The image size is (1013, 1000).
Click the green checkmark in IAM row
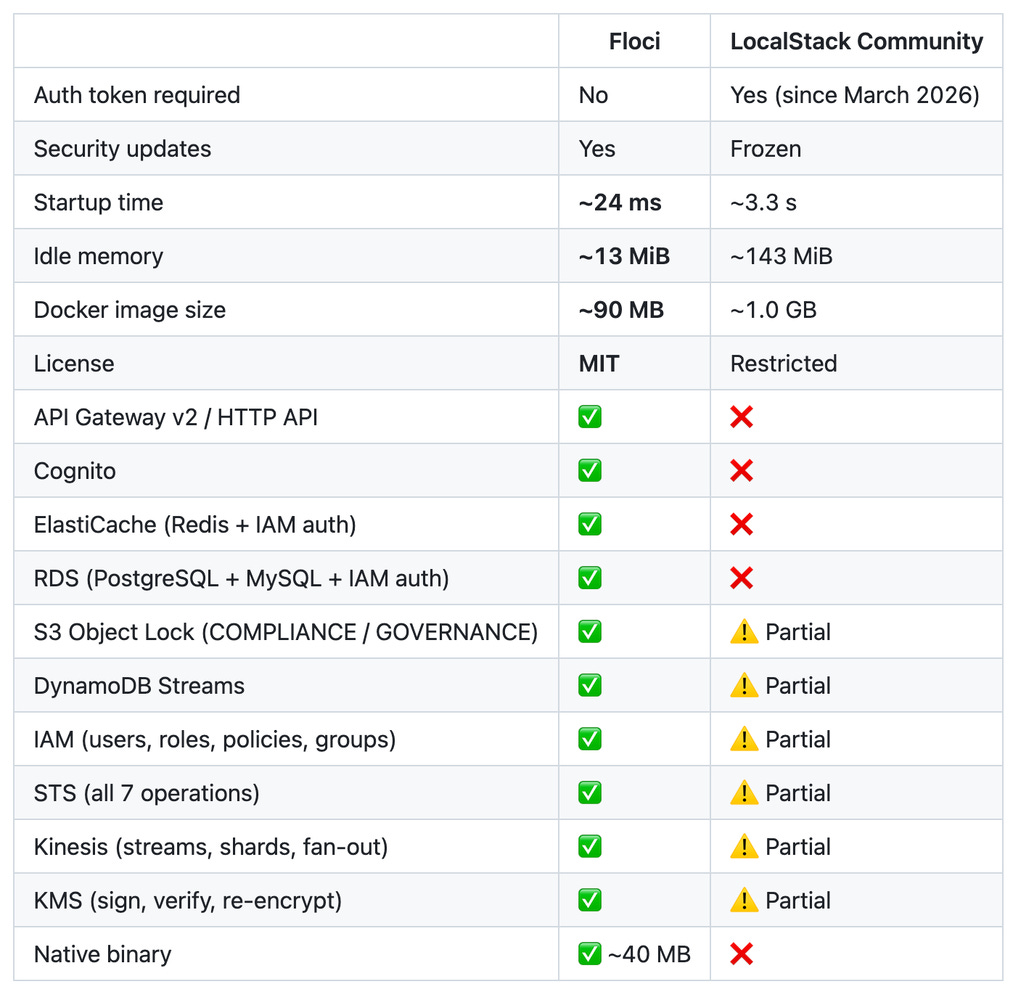coord(590,738)
